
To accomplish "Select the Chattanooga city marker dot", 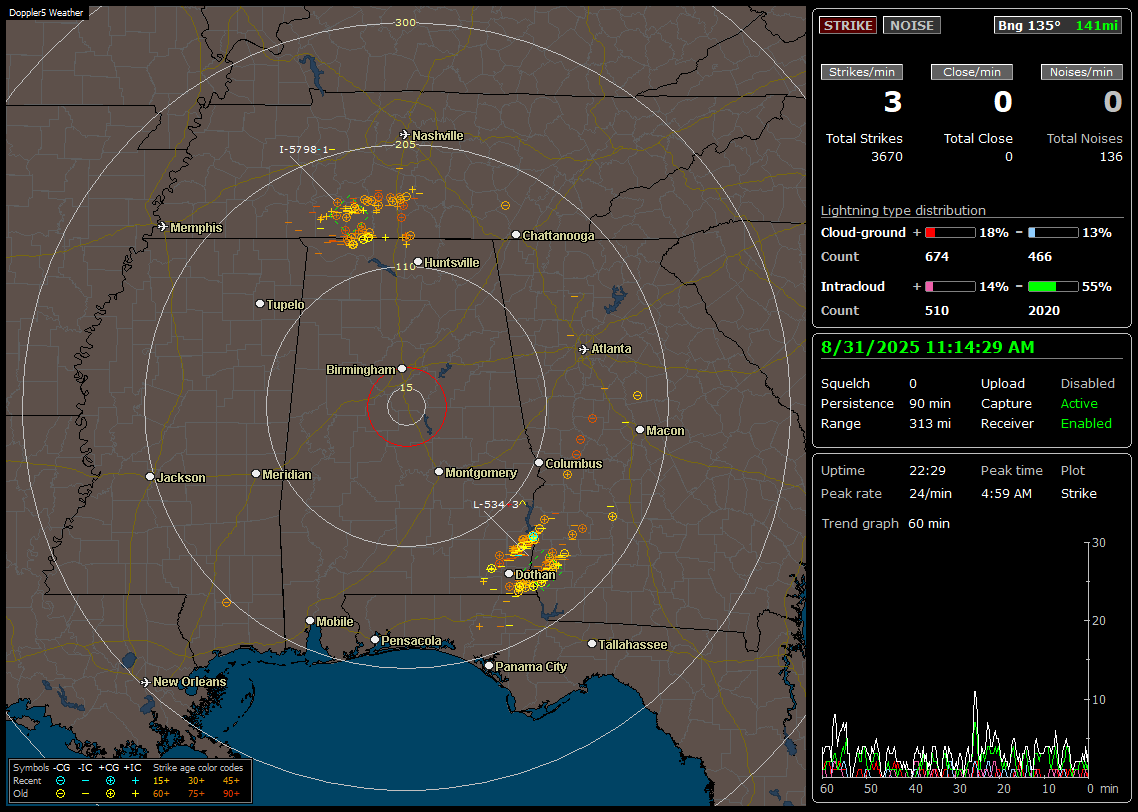I will coord(516,235).
